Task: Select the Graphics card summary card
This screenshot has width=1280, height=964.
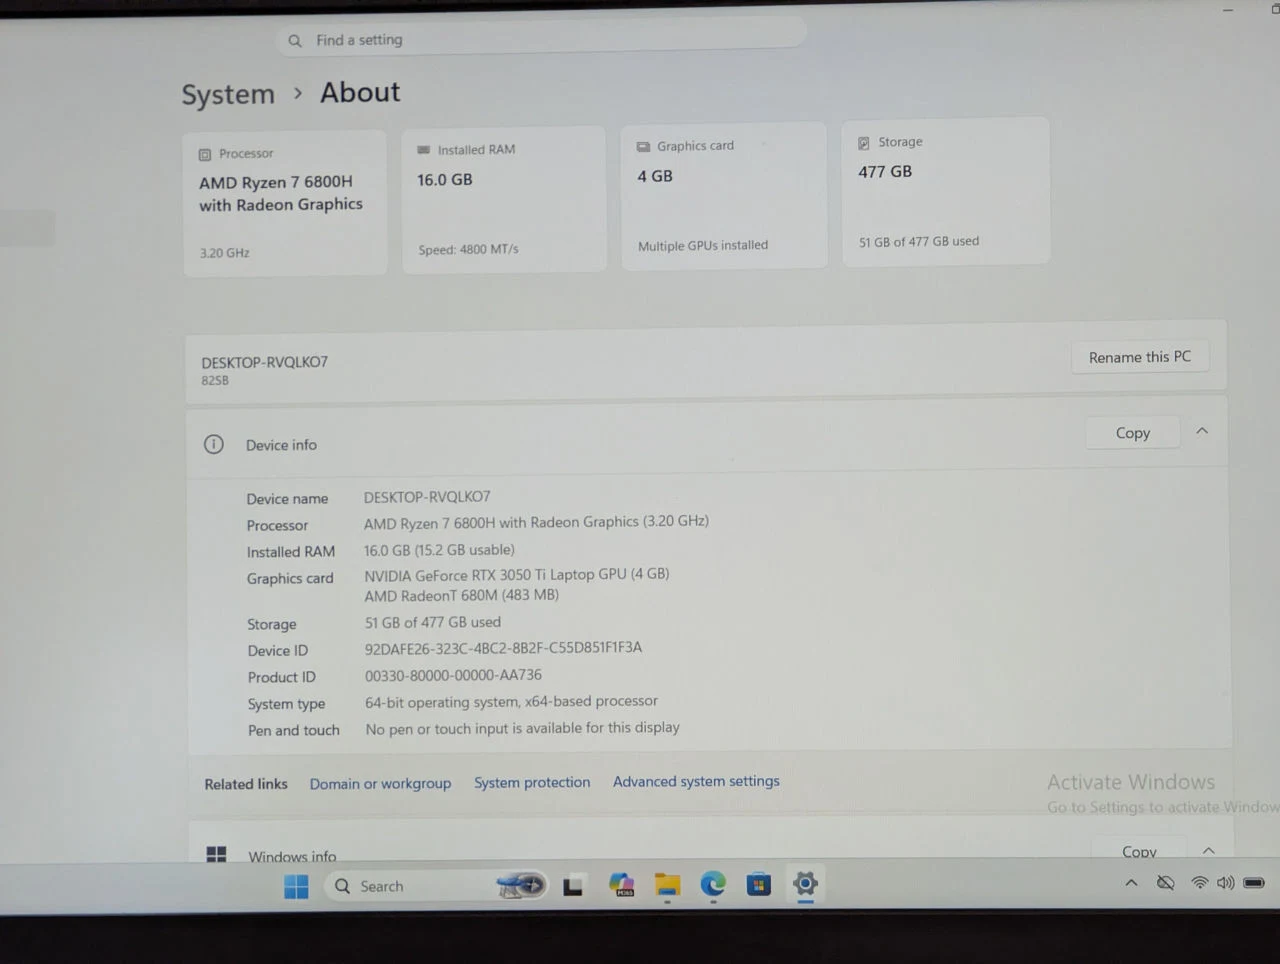Action: (724, 195)
